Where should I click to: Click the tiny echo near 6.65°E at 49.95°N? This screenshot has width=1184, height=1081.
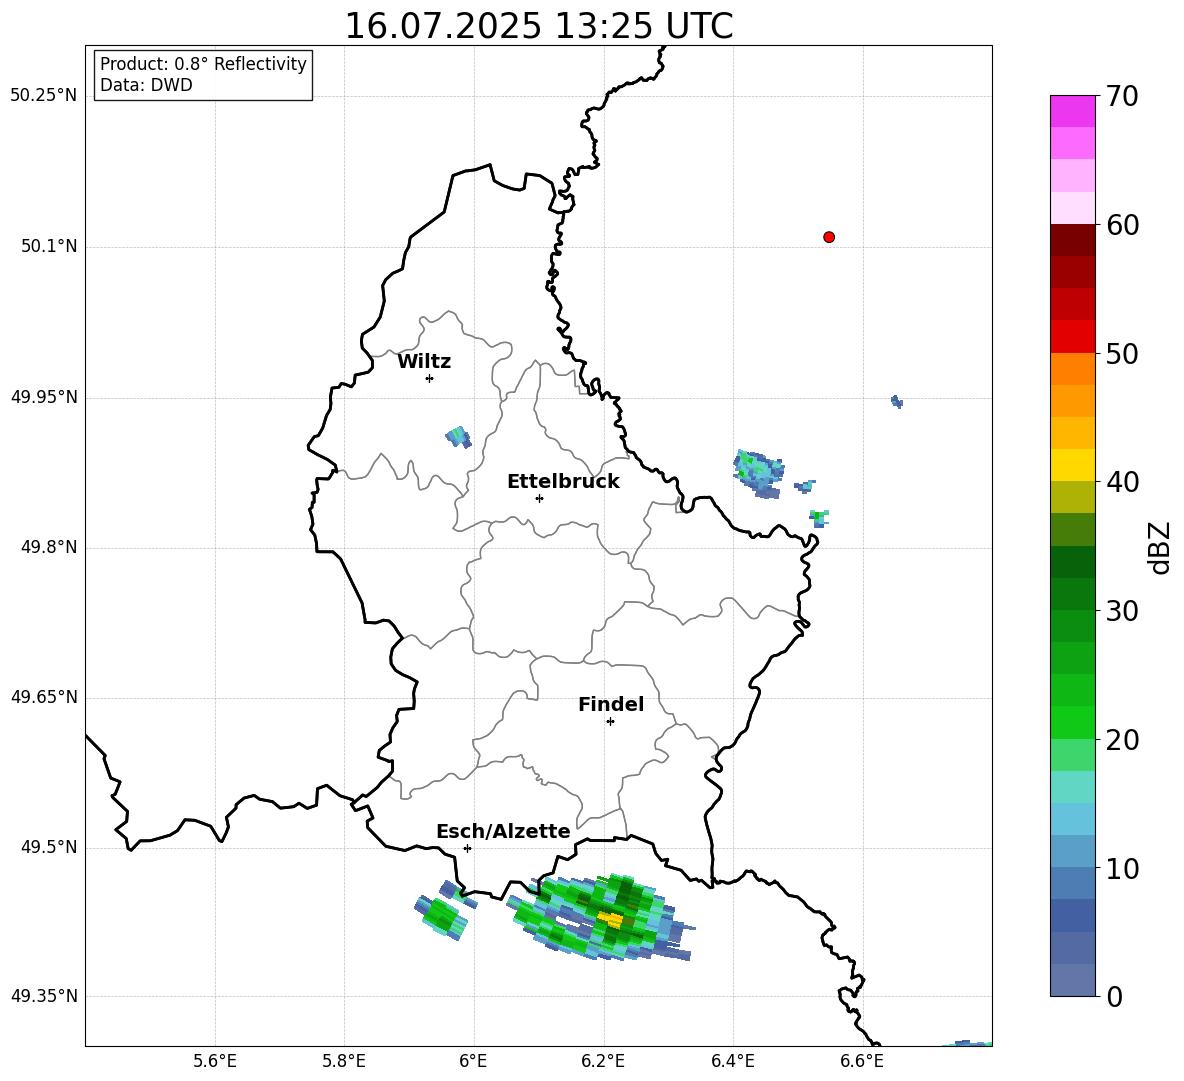click(897, 402)
